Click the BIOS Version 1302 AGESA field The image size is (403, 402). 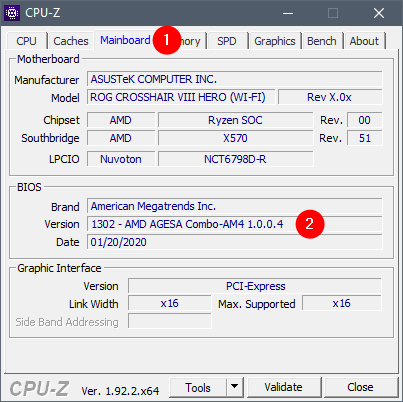click(x=235, y=224)
